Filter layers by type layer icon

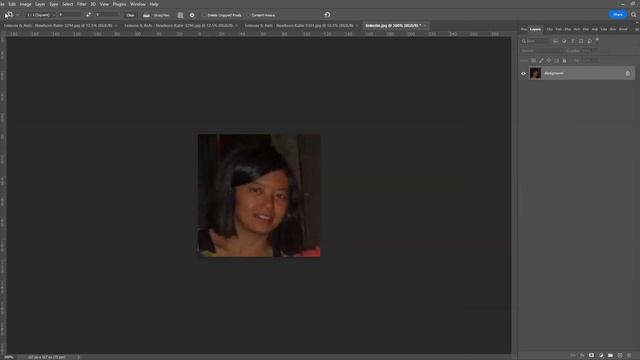coord(572,41)
